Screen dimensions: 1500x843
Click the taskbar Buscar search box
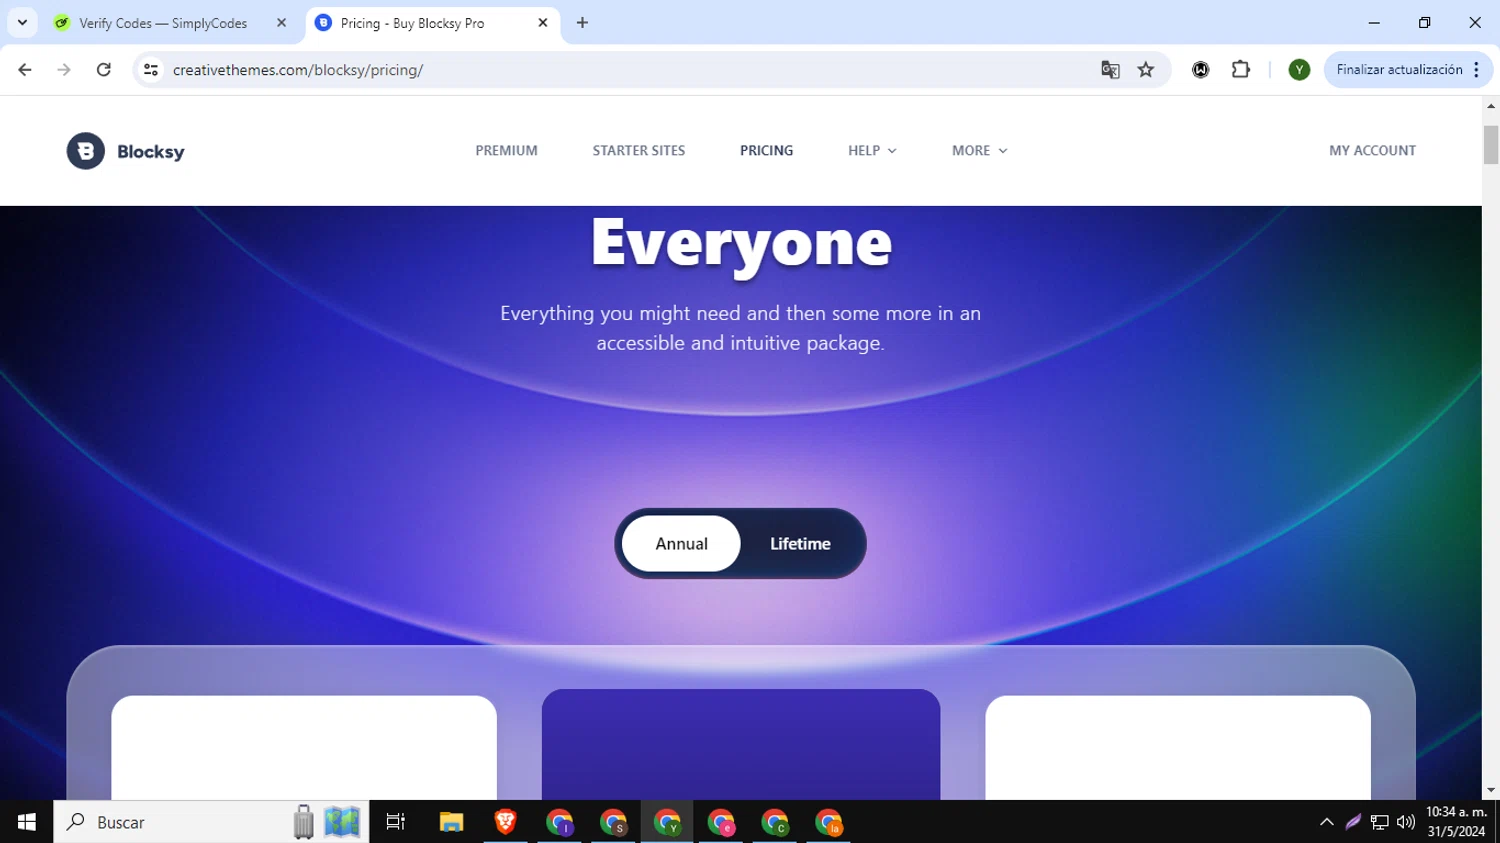(x=211, y=822)
